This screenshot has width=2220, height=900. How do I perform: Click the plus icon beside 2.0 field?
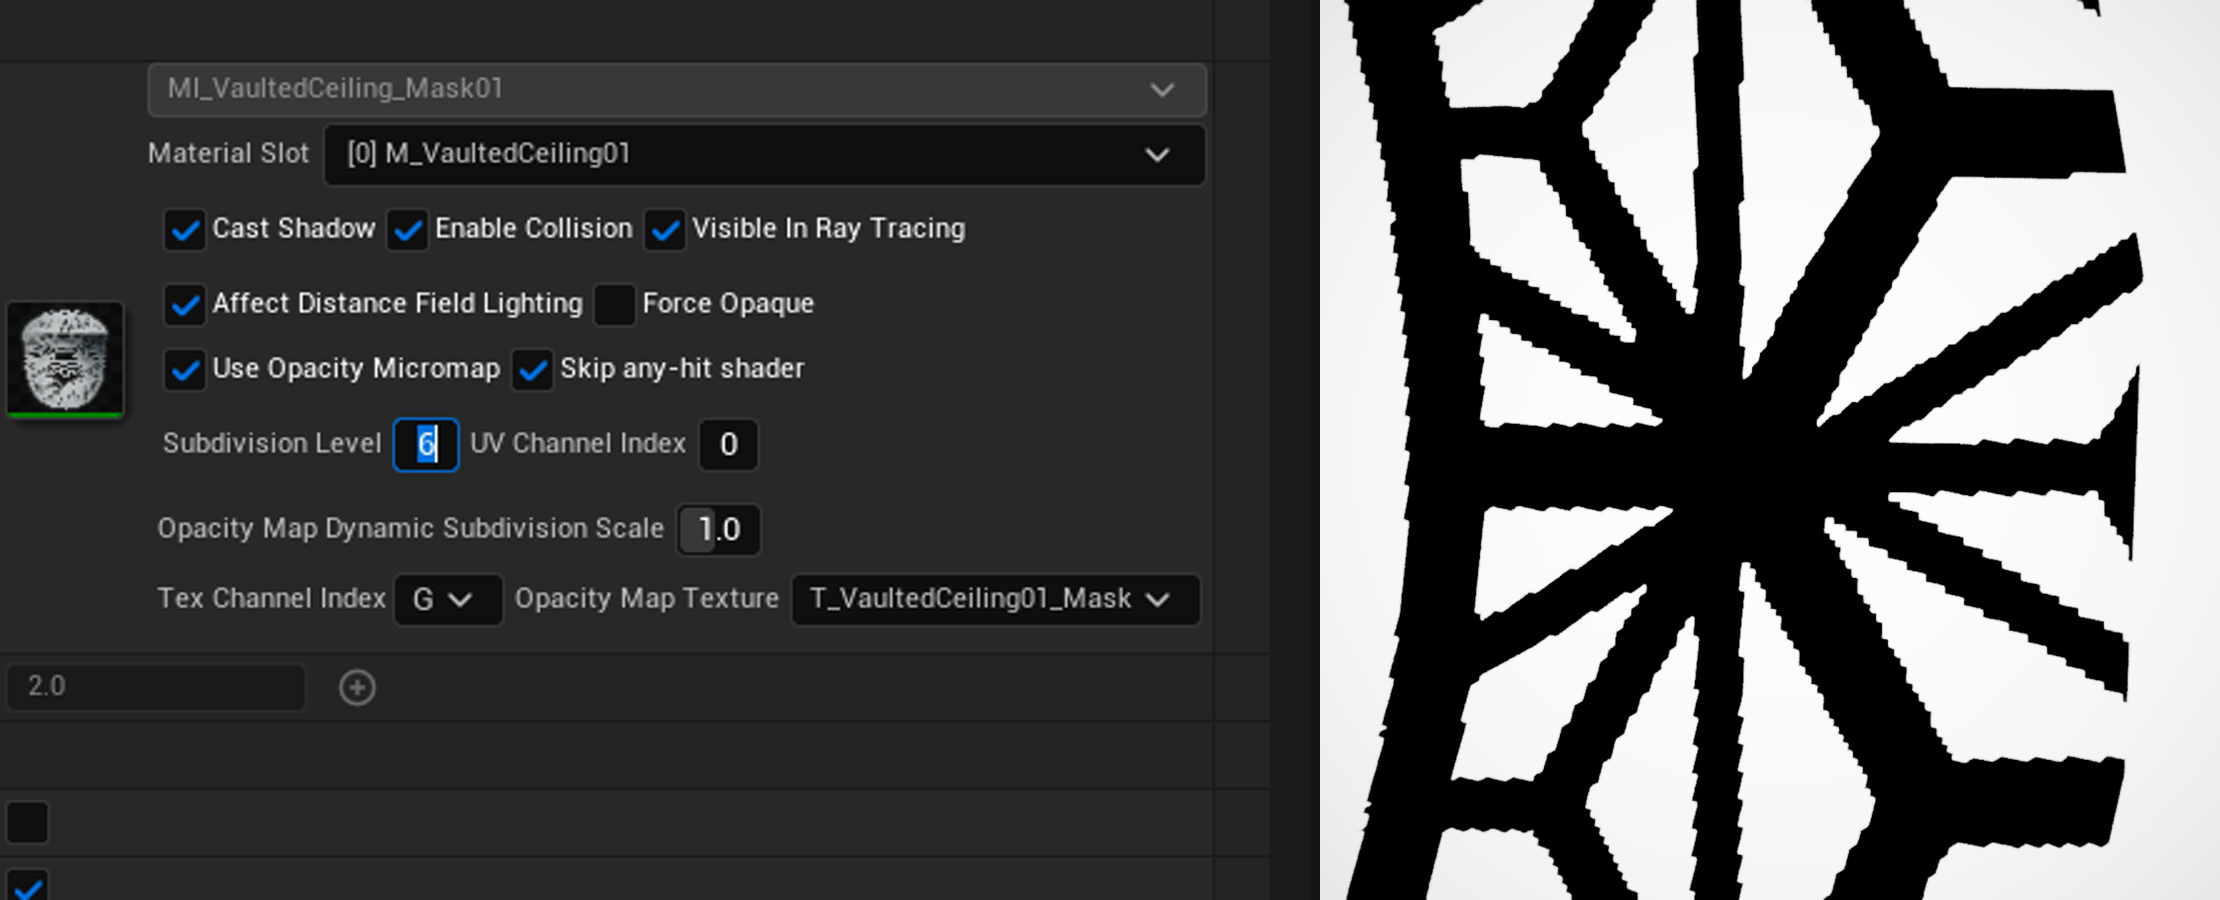(x=357, y=687)
